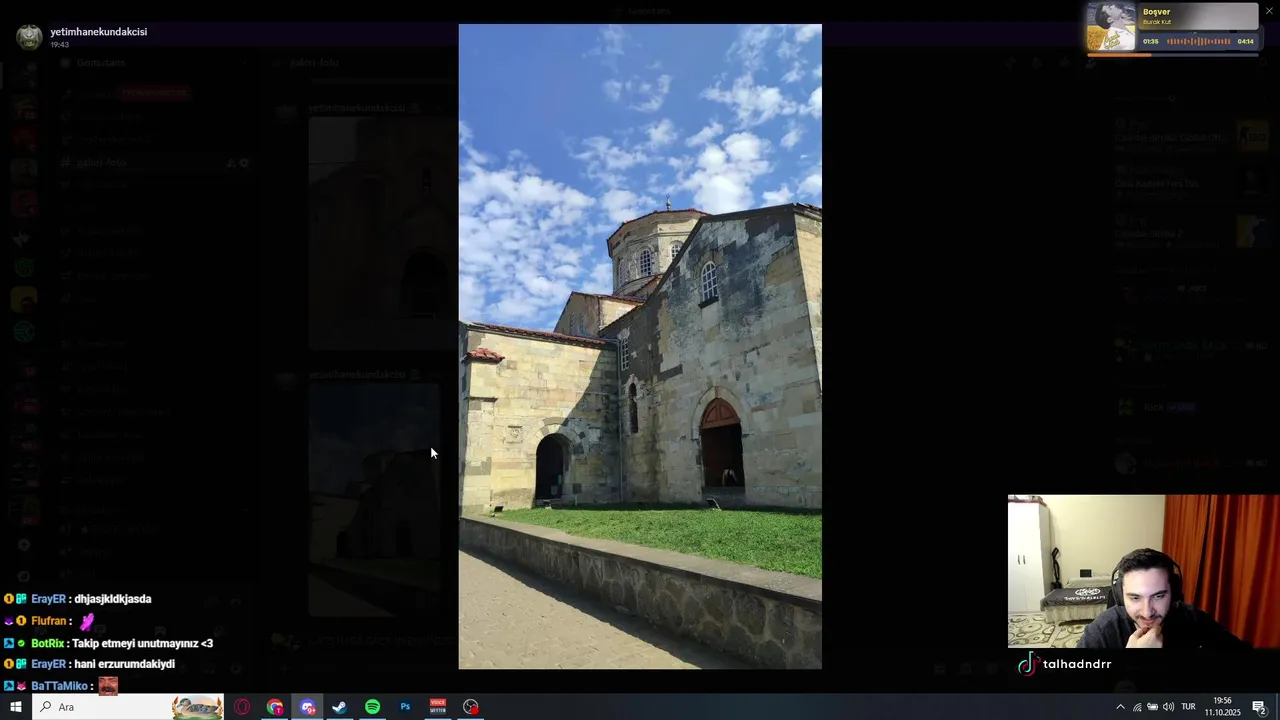The image size is (1280, 720).
Task: Click the duck illustration in the search box
Action: (x=197, y=707)
